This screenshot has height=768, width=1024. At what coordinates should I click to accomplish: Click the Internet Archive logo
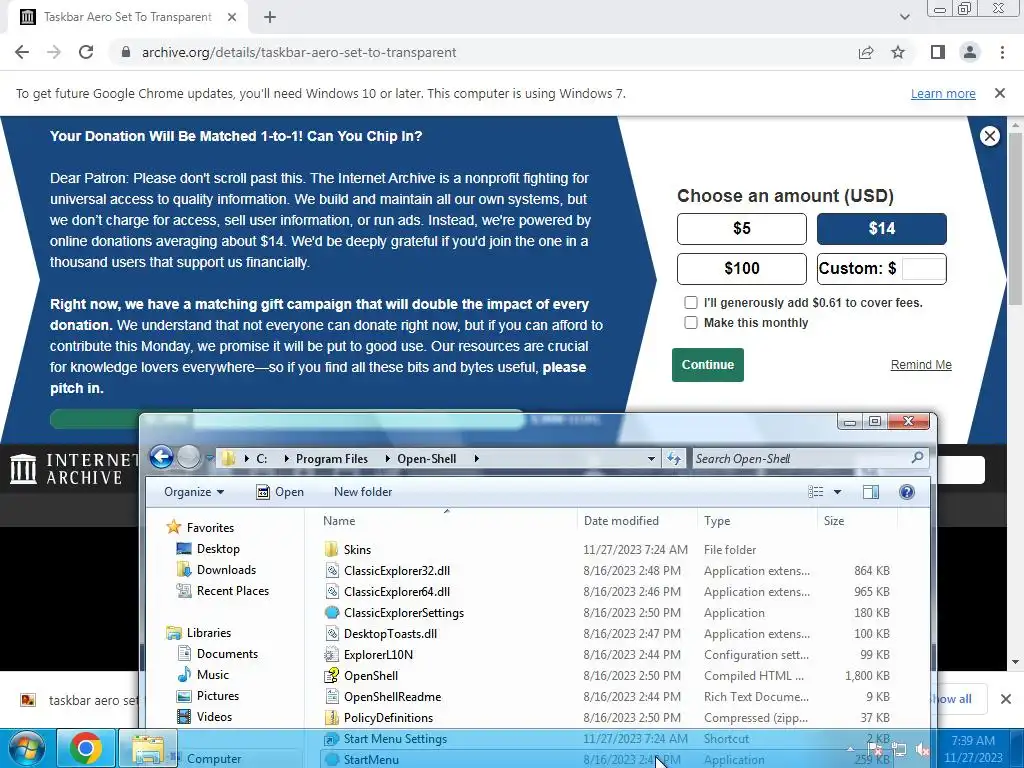[x=74, y=469]
